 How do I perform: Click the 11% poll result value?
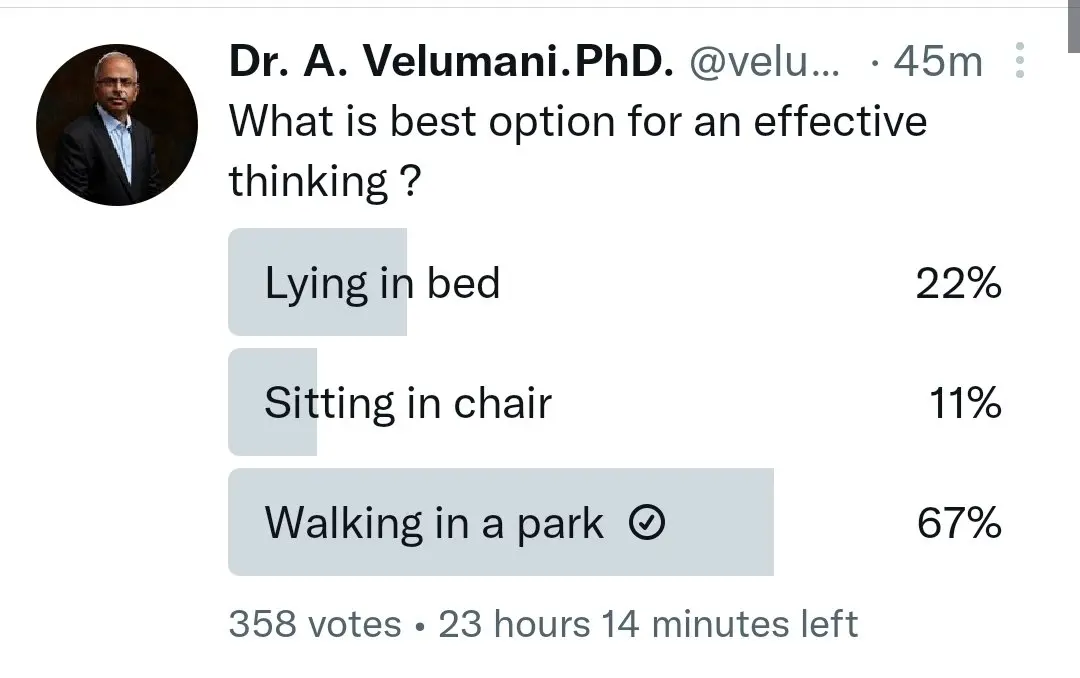[x=964, y=404]
